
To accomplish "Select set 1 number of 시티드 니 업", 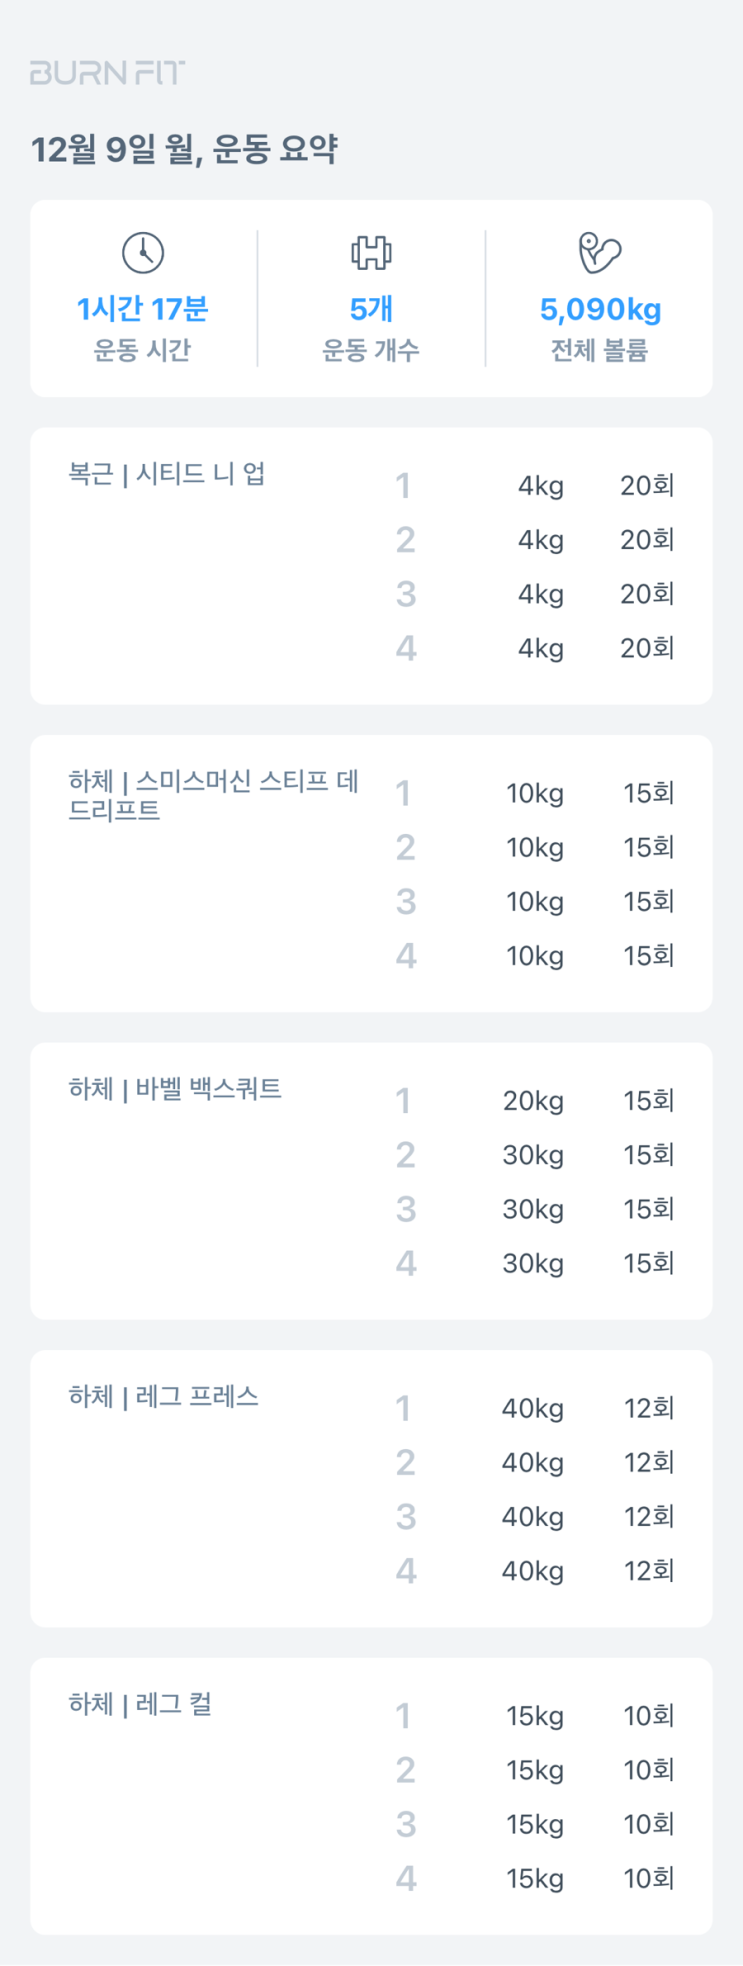I will point(403,486).
